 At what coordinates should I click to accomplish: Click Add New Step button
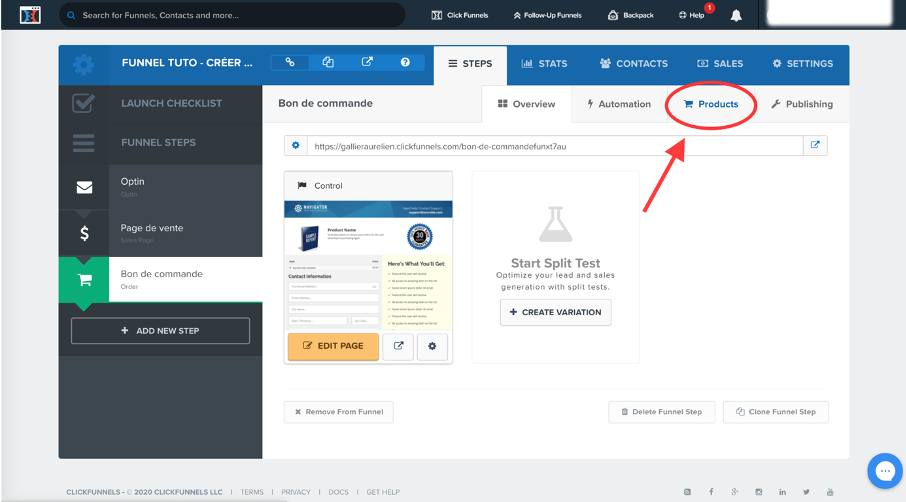pyautogui.click(x=160, y=330)
